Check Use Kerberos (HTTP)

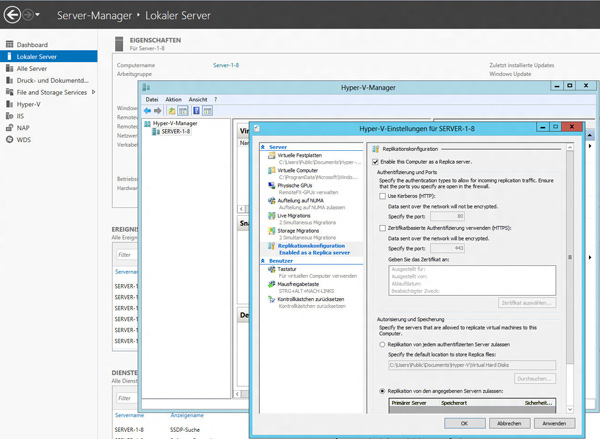pyautogui.click(x=382, y=196)
